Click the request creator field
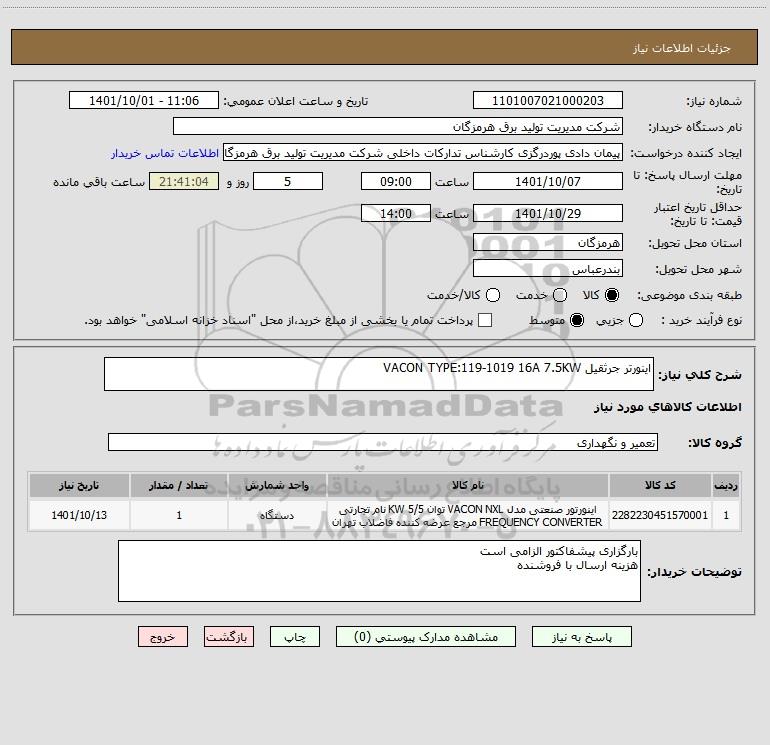The width and height of the screenshot is (770, 745). (423, 153)
